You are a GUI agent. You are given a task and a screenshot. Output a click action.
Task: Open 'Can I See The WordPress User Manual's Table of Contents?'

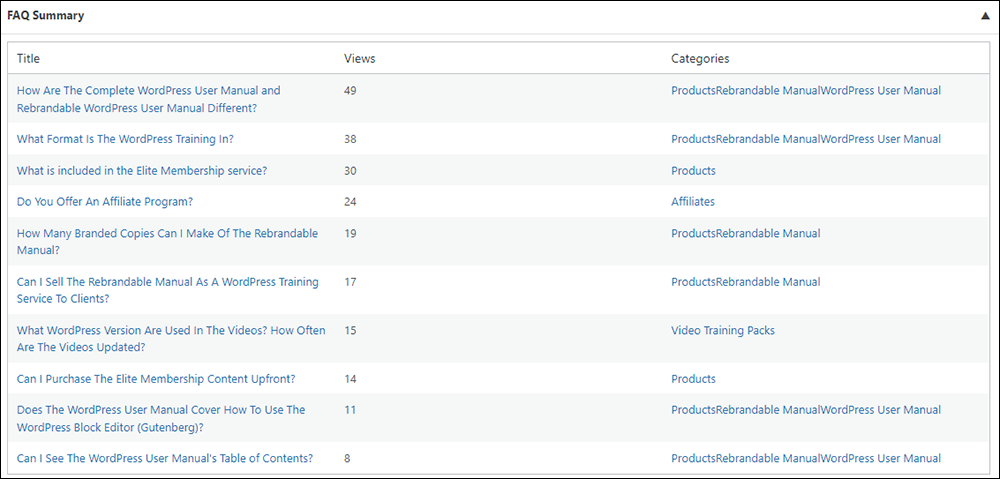[x=165, y=458]
